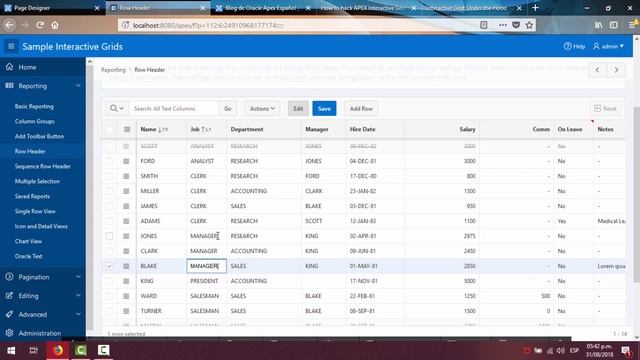The image size is (640, 360).
Task: Open row actions menu for BLAKE
Action: (x=126, y=266)
